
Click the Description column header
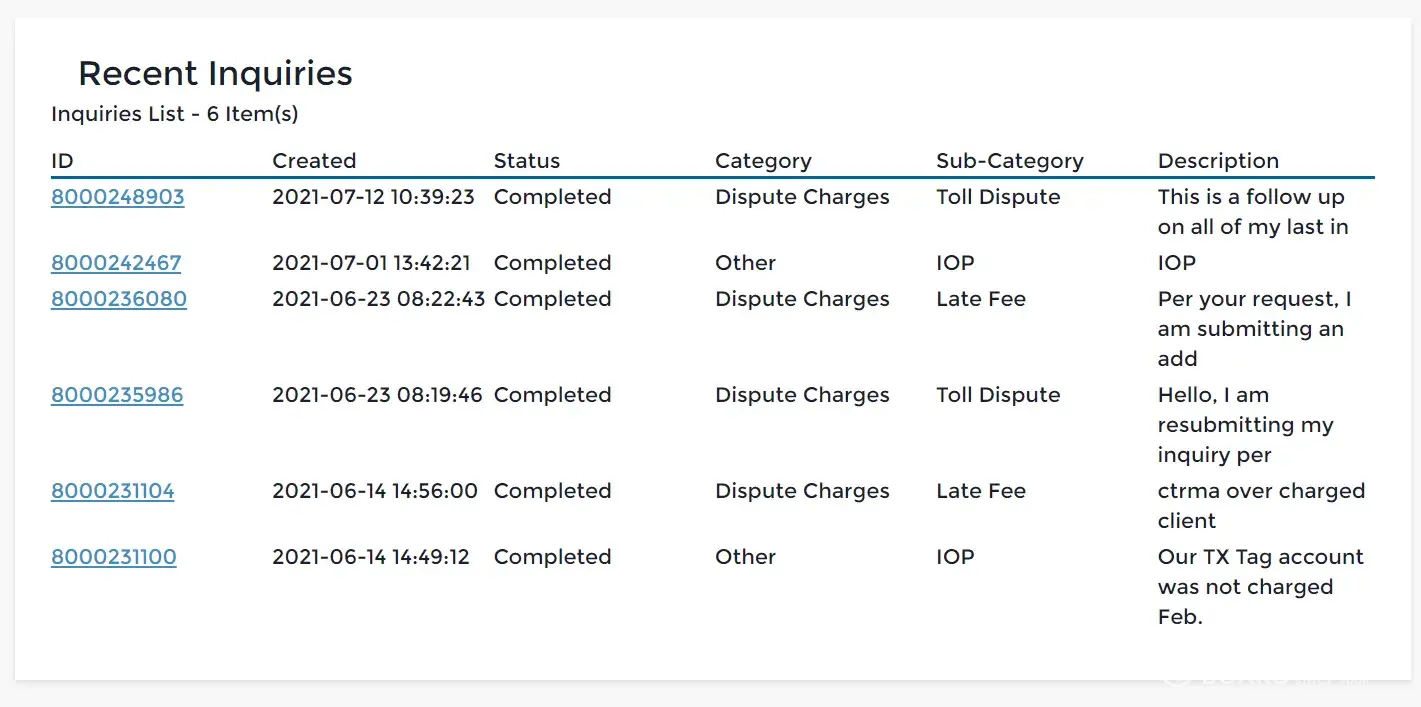pyautogui.click(x=1218, y=161)
